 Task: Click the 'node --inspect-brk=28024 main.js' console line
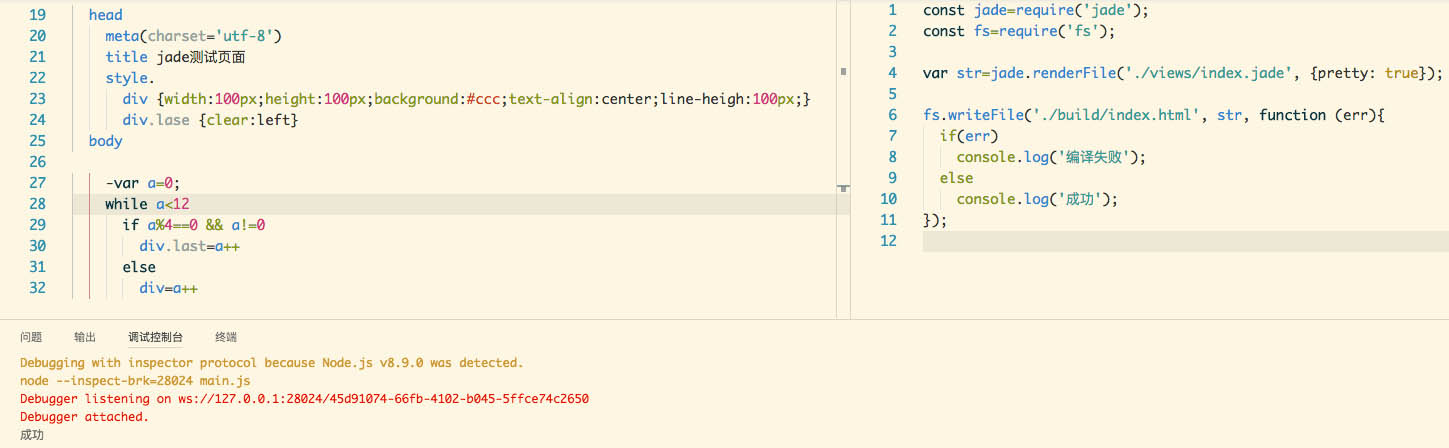pos(135,381)
